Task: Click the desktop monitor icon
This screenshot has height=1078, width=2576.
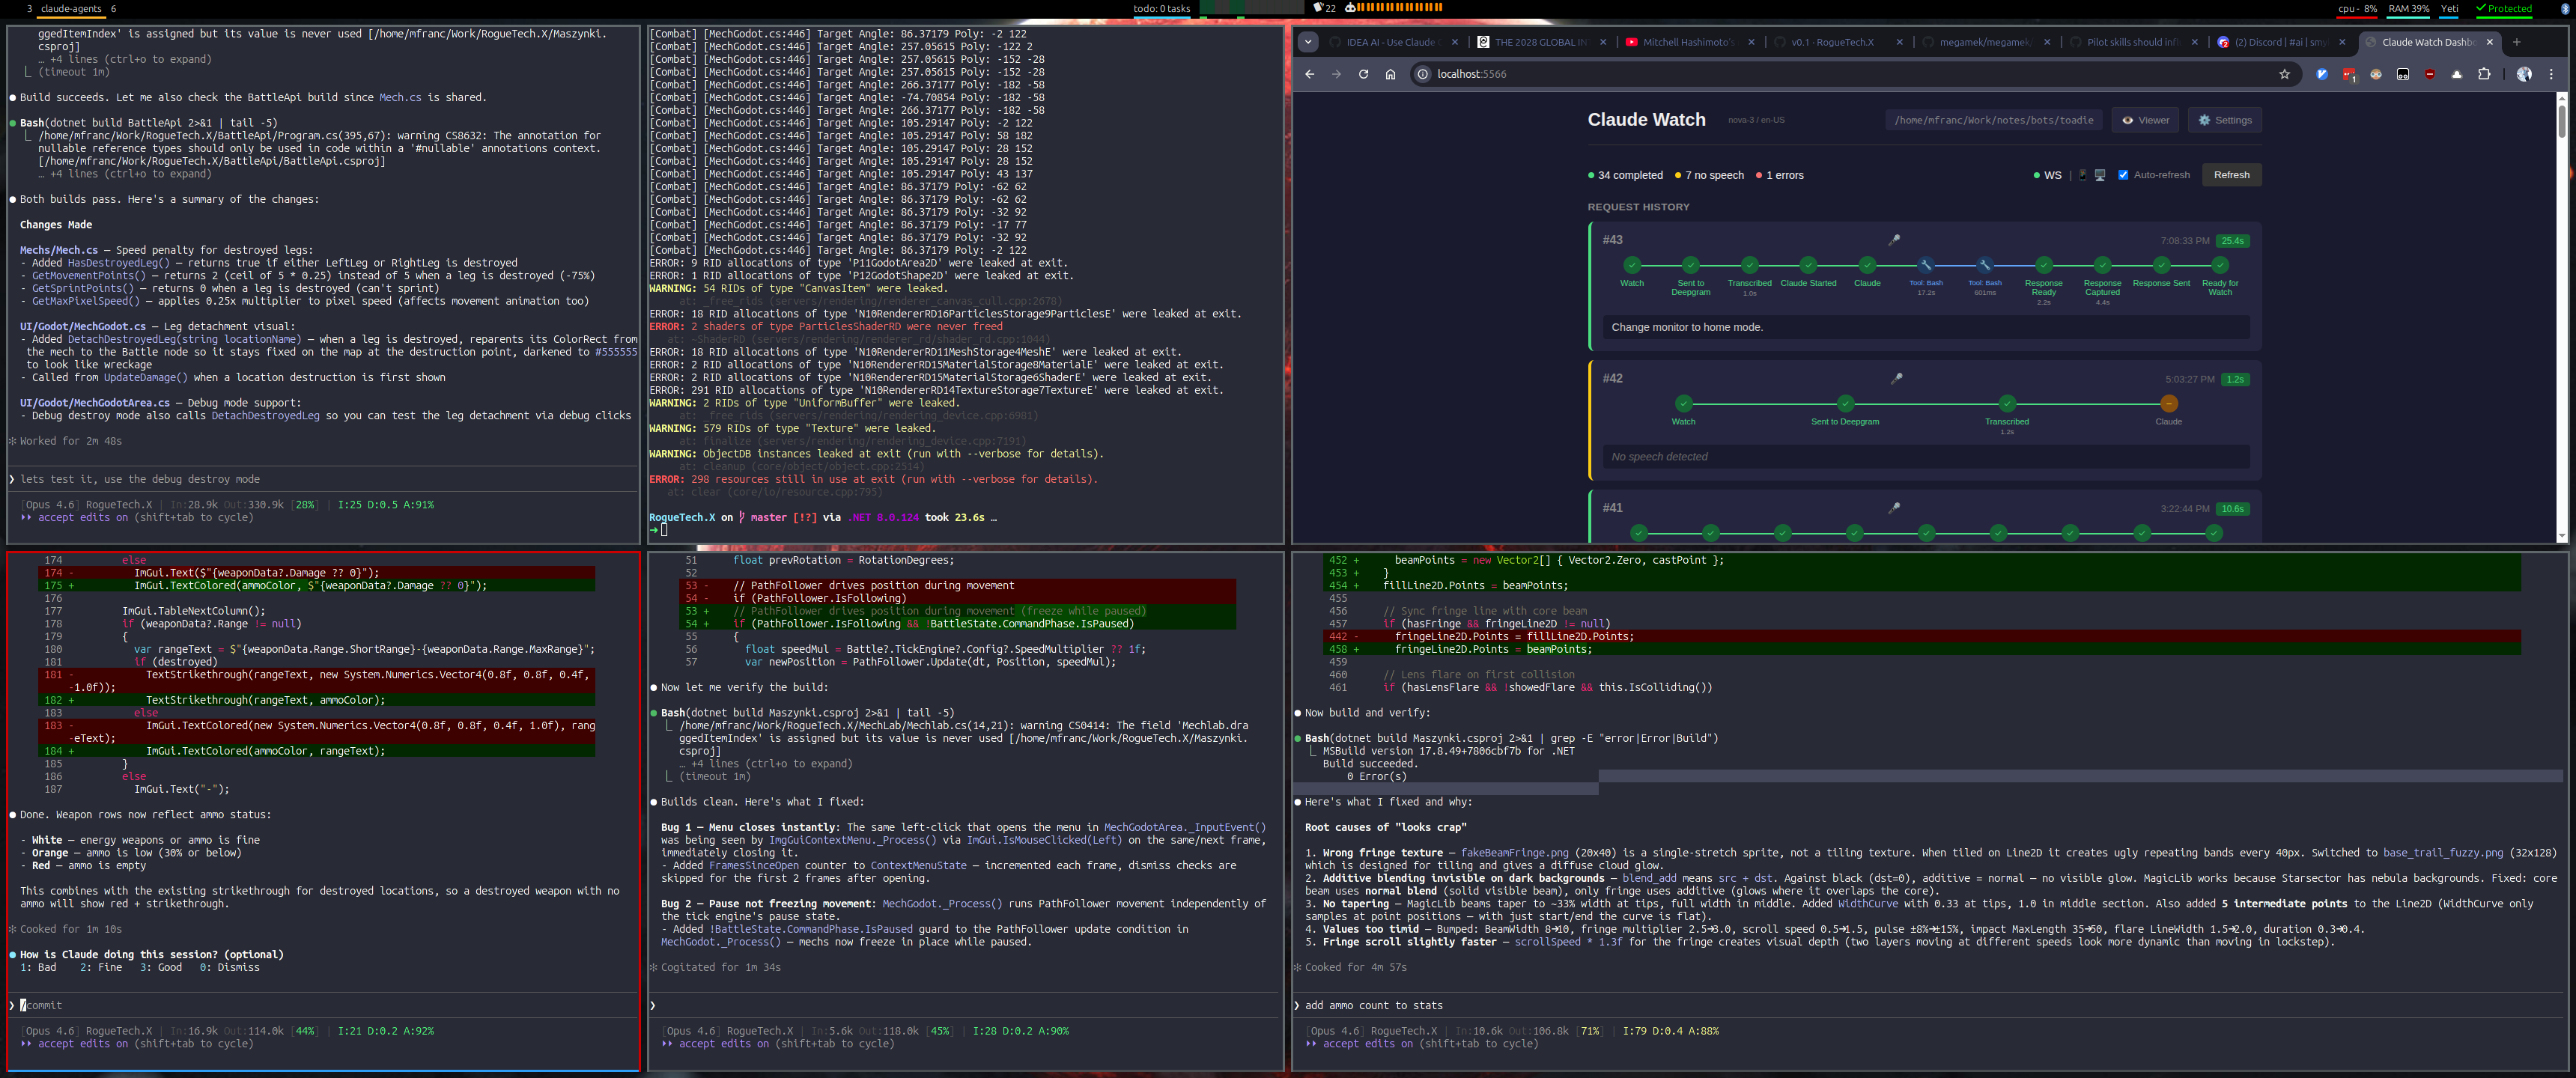Action: [x=2100, y=175]
